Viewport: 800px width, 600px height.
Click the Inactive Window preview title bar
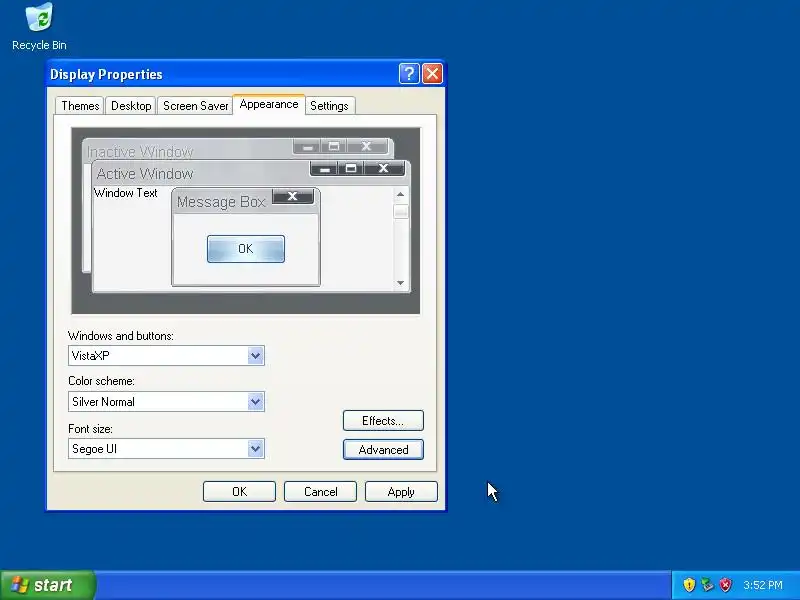click(x=238, y=149)
